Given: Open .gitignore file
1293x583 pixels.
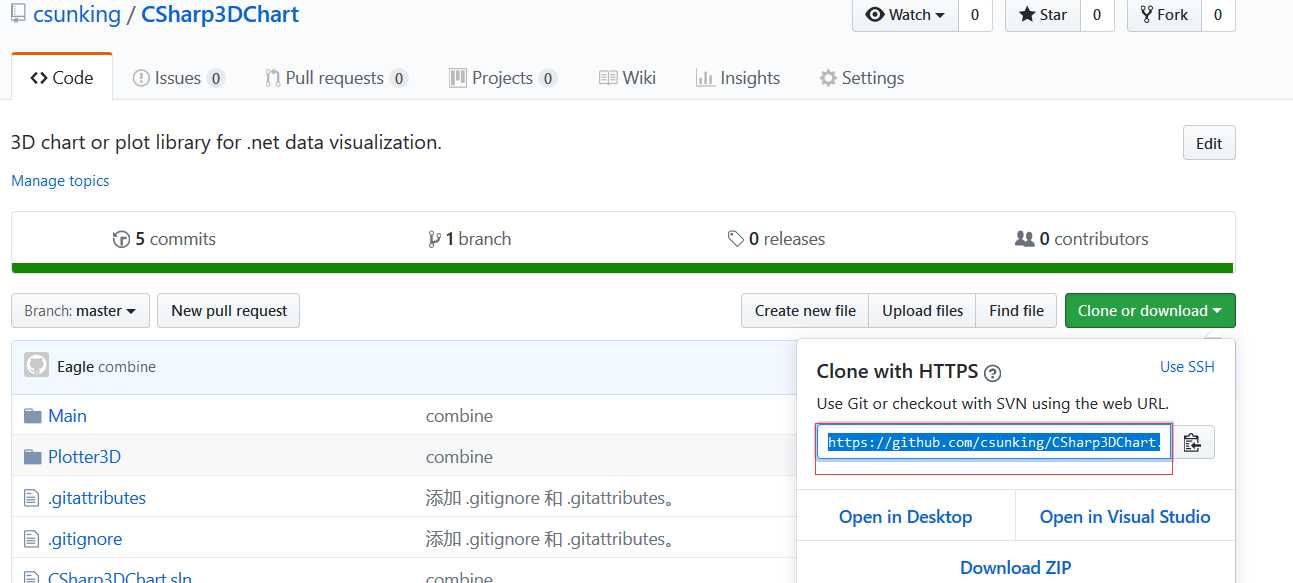Looking at the screenshot, I should (x=85, y=539).
